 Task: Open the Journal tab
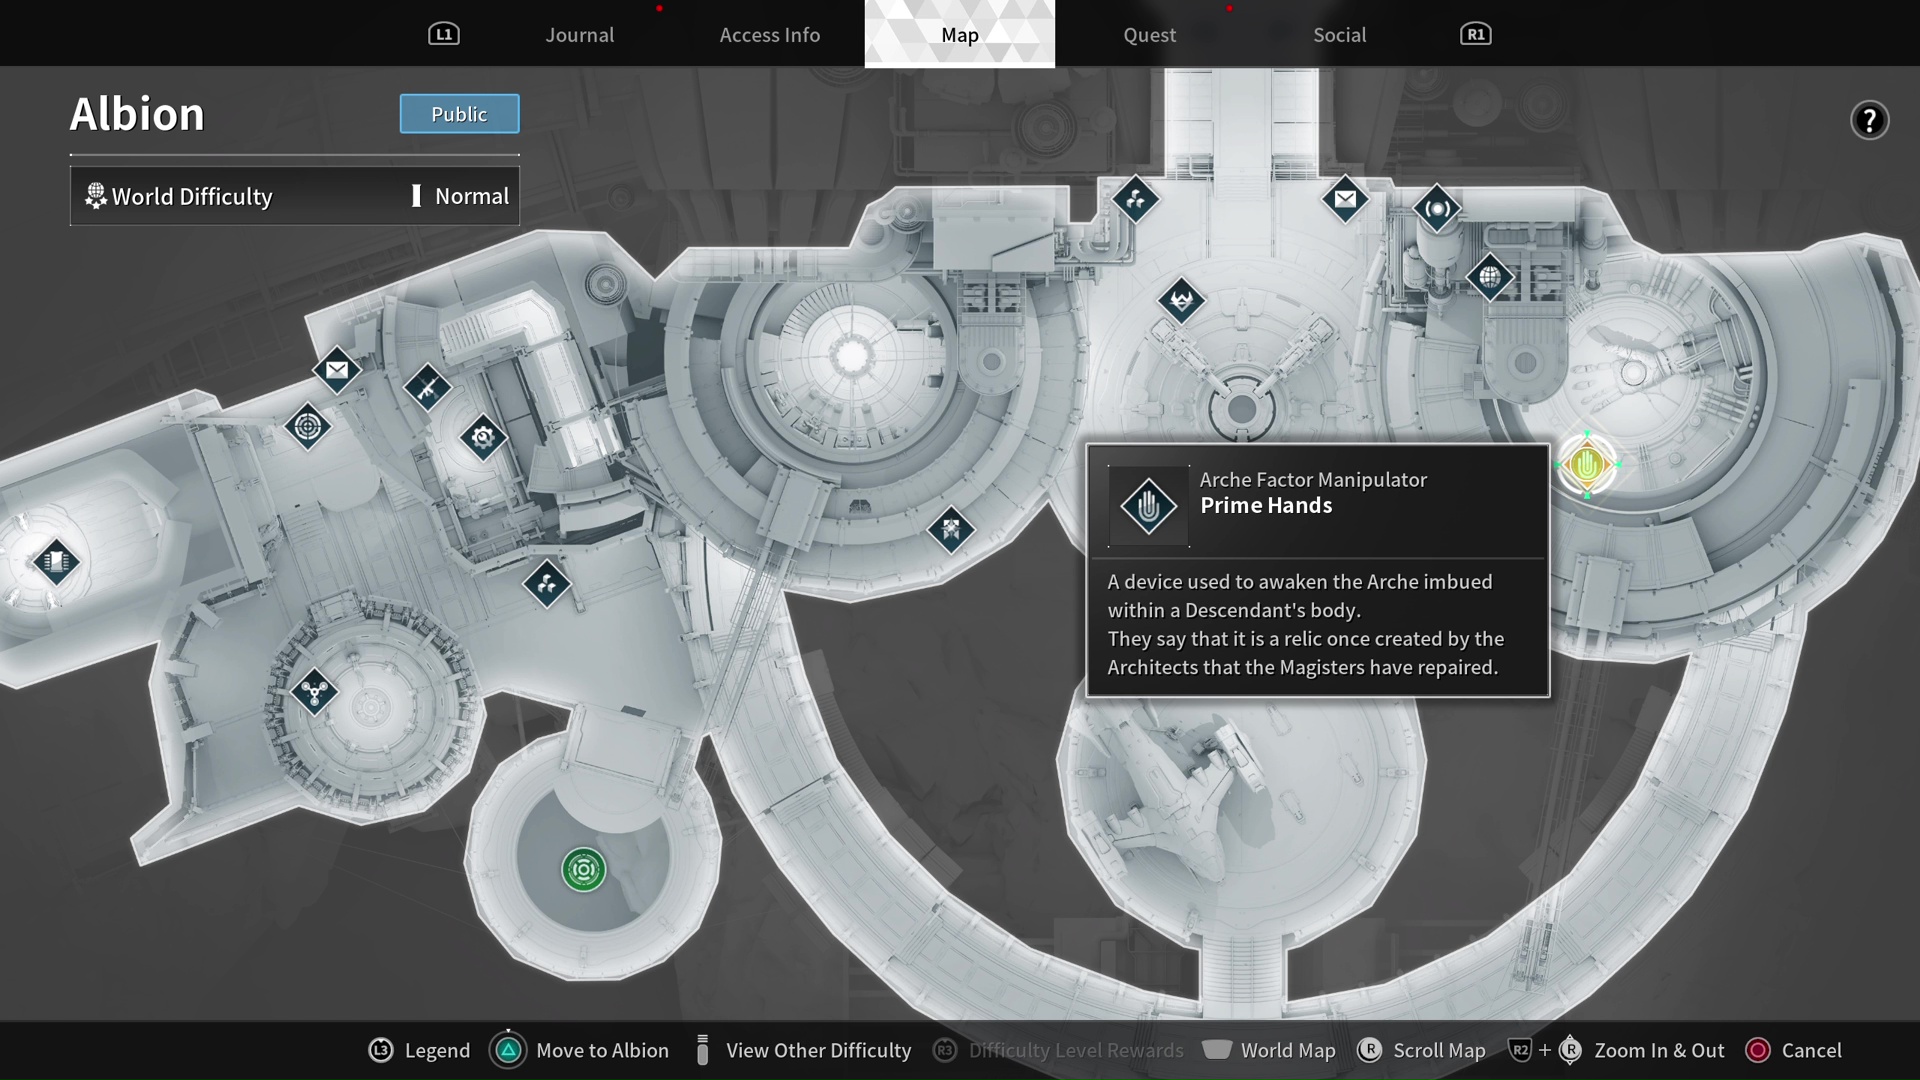pyautogui.click(x=579, y=33)
